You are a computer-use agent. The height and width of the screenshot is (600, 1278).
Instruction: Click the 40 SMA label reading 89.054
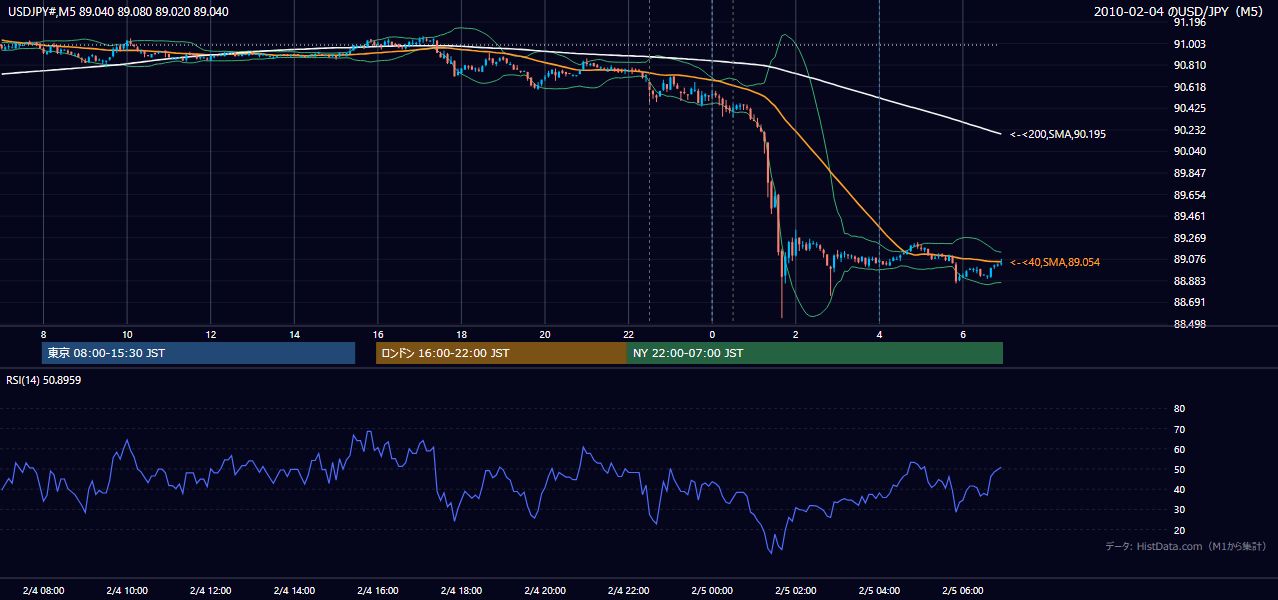pyautogui.click(x=1054, y=262)
